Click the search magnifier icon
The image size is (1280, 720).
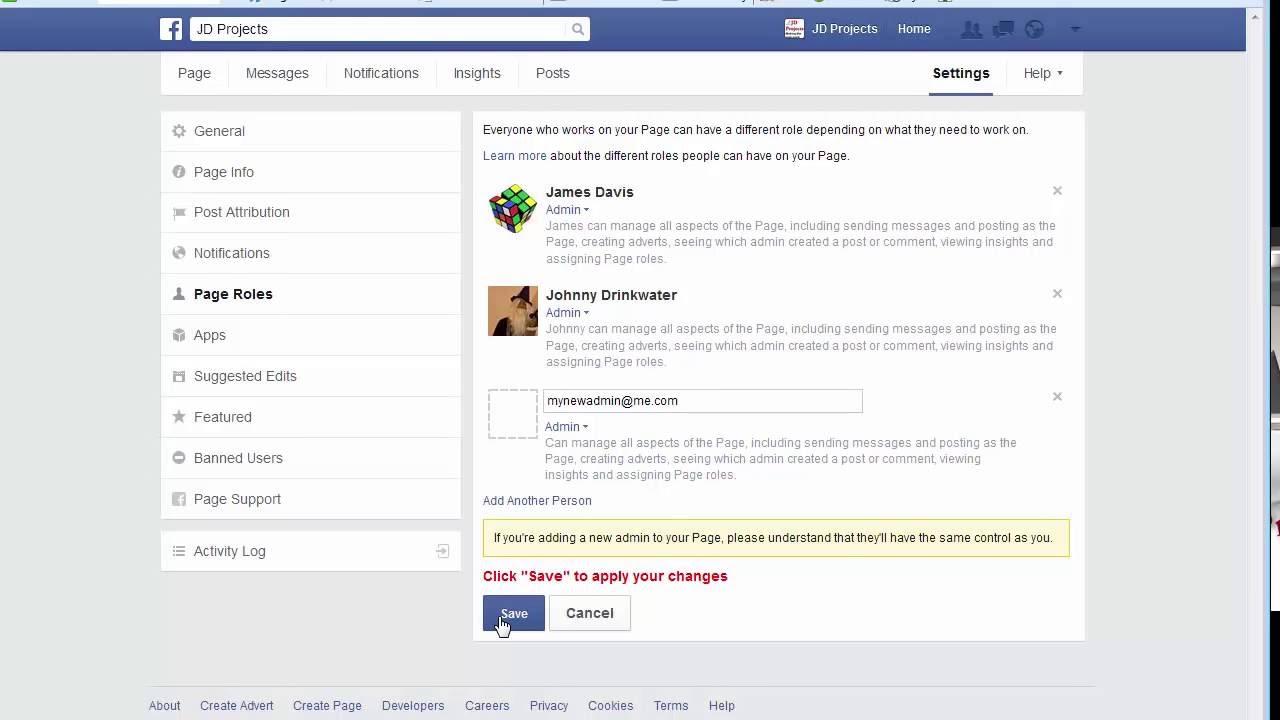click(578, 29)
